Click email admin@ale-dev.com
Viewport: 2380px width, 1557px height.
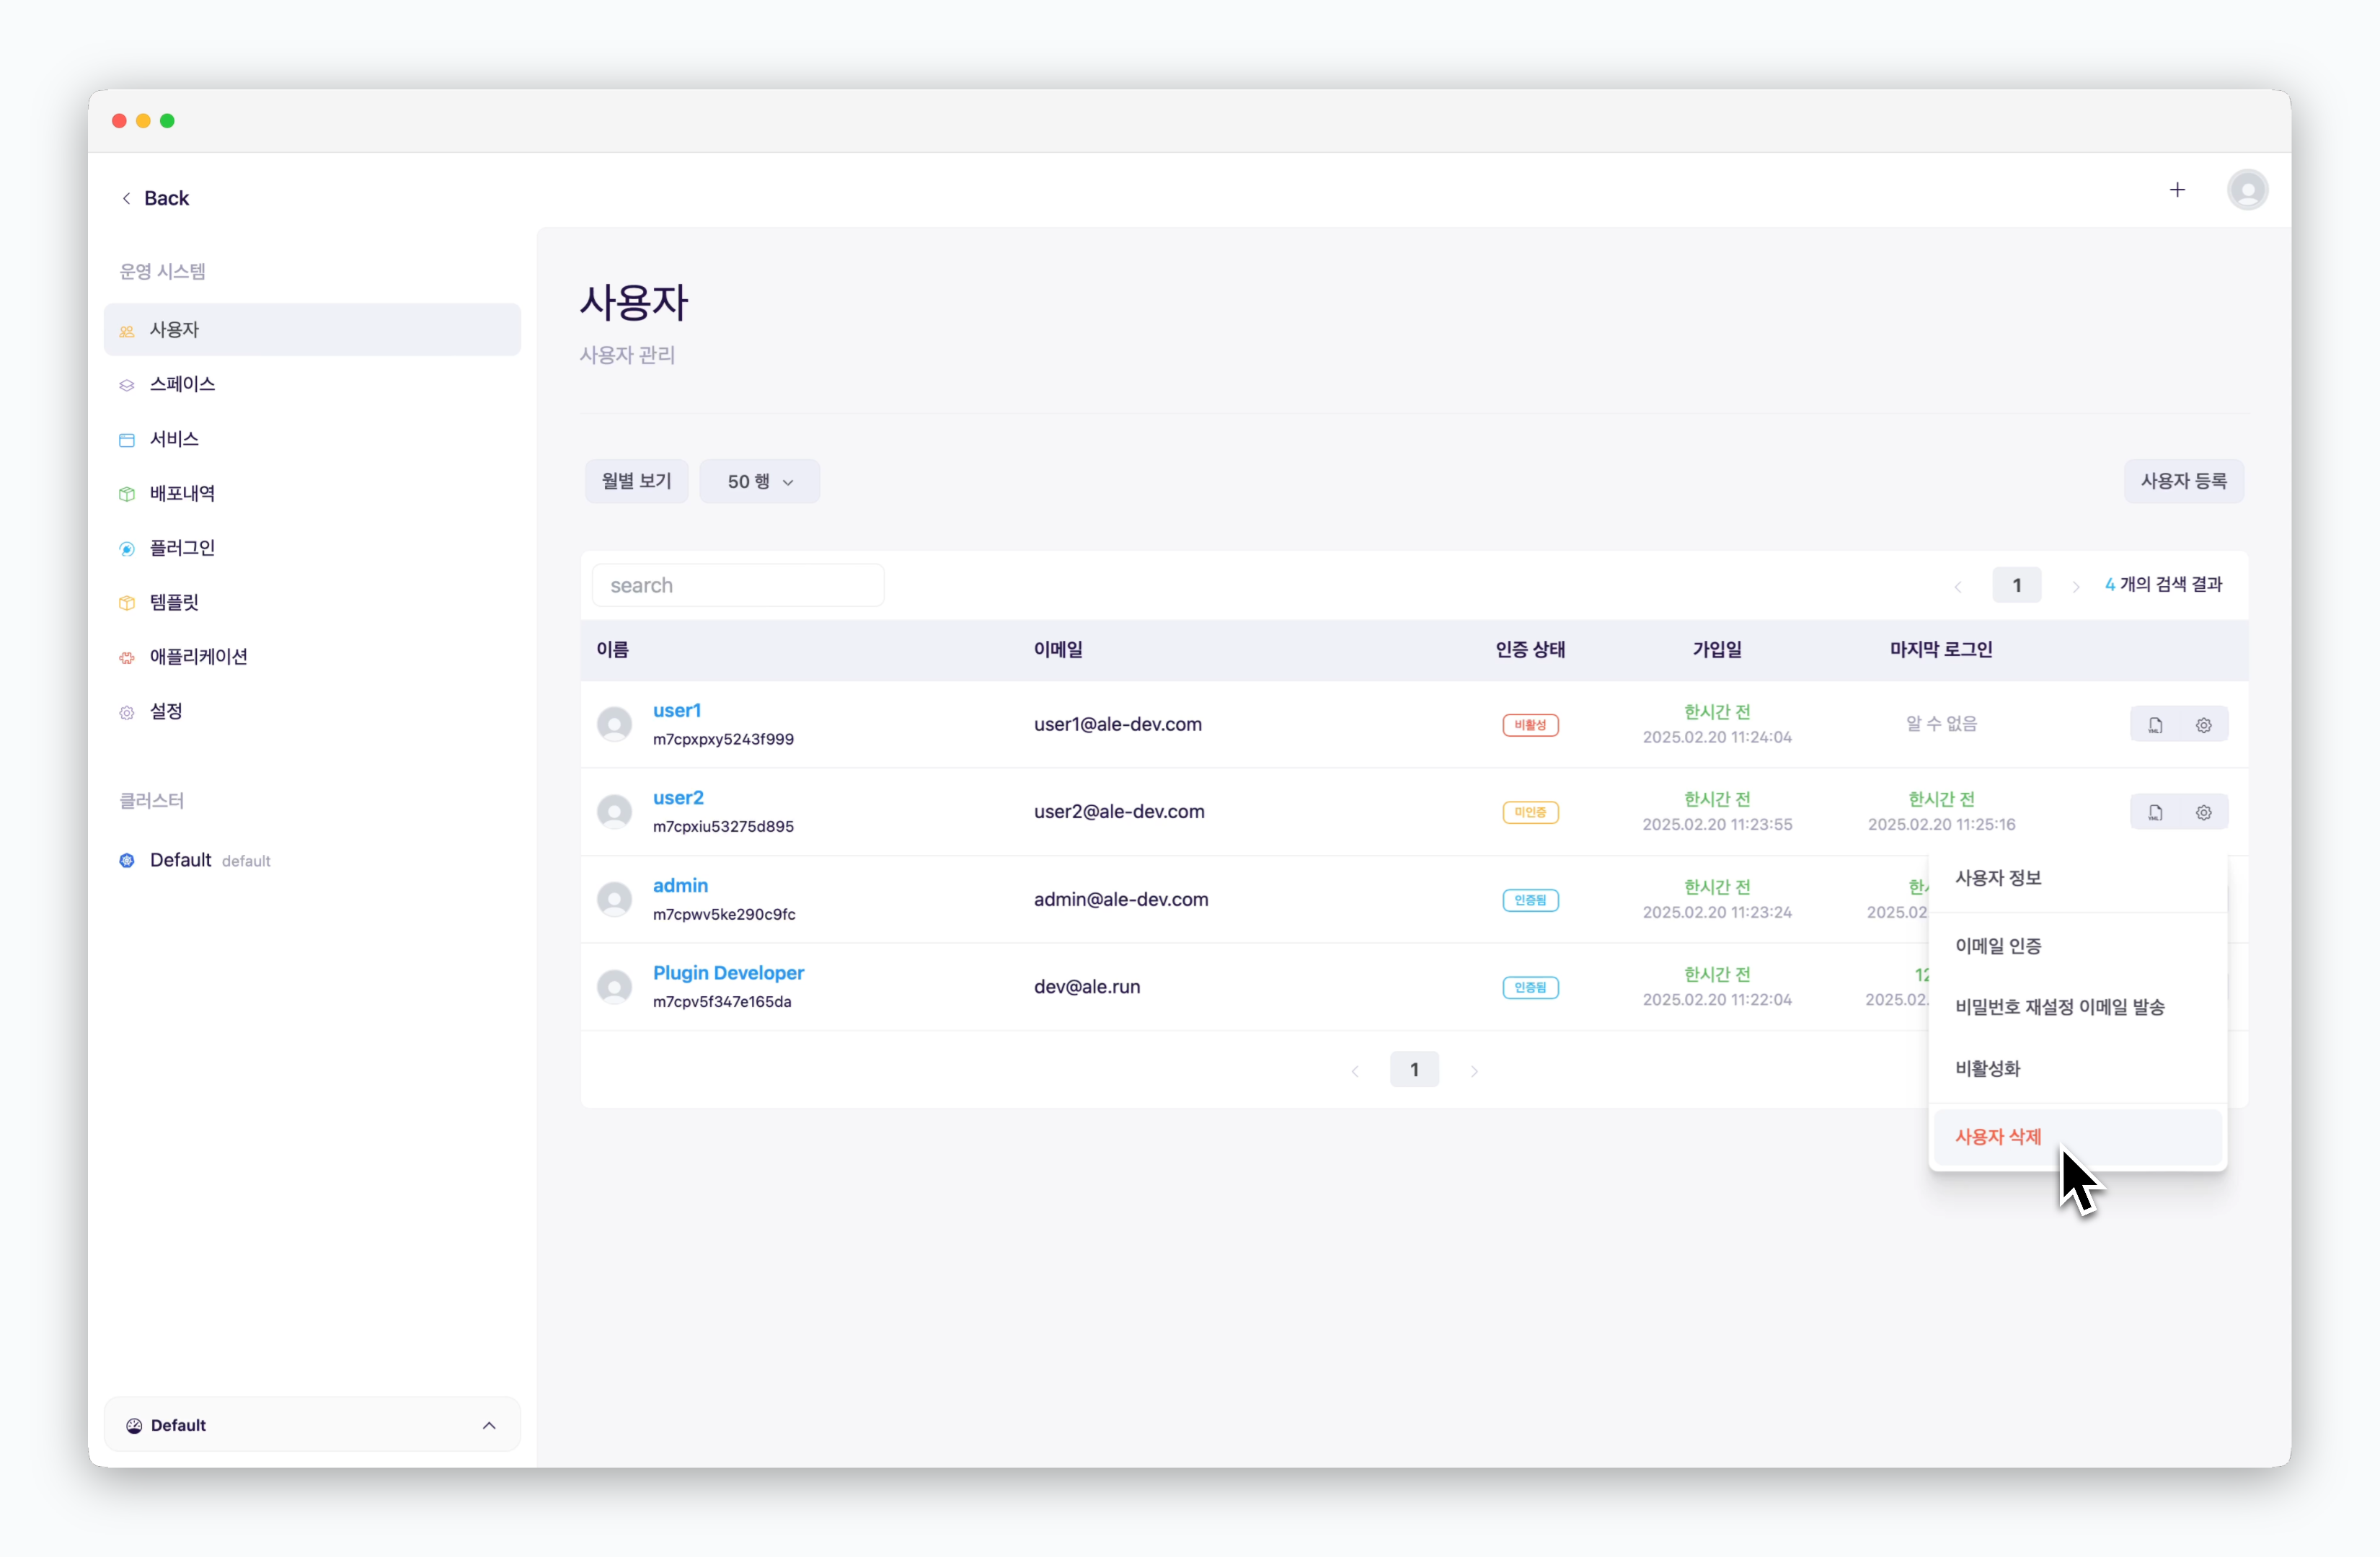pyautogui.click(x=1121, y=899)
